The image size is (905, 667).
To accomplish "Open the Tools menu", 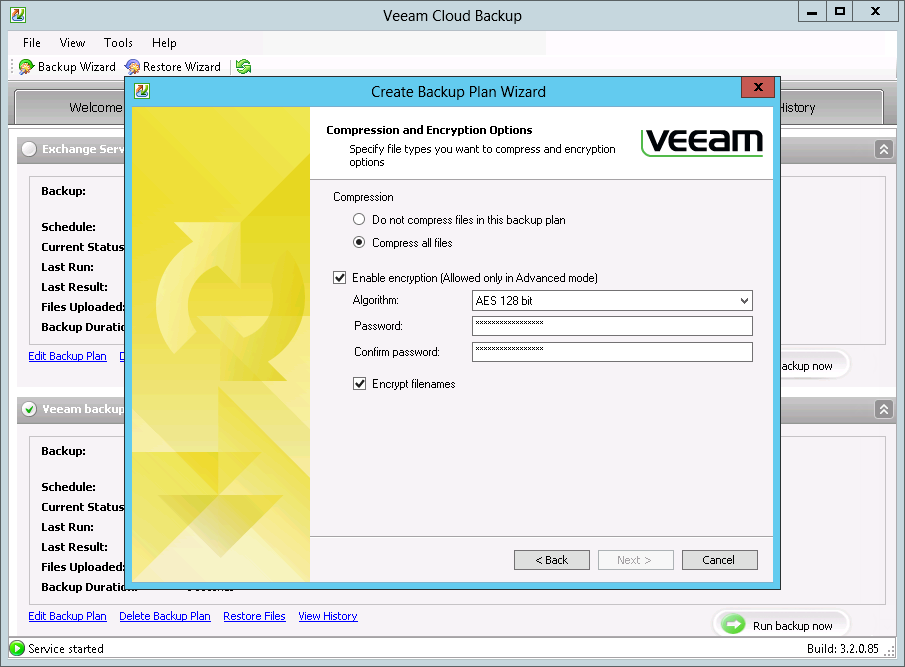I will pos(118,43).
